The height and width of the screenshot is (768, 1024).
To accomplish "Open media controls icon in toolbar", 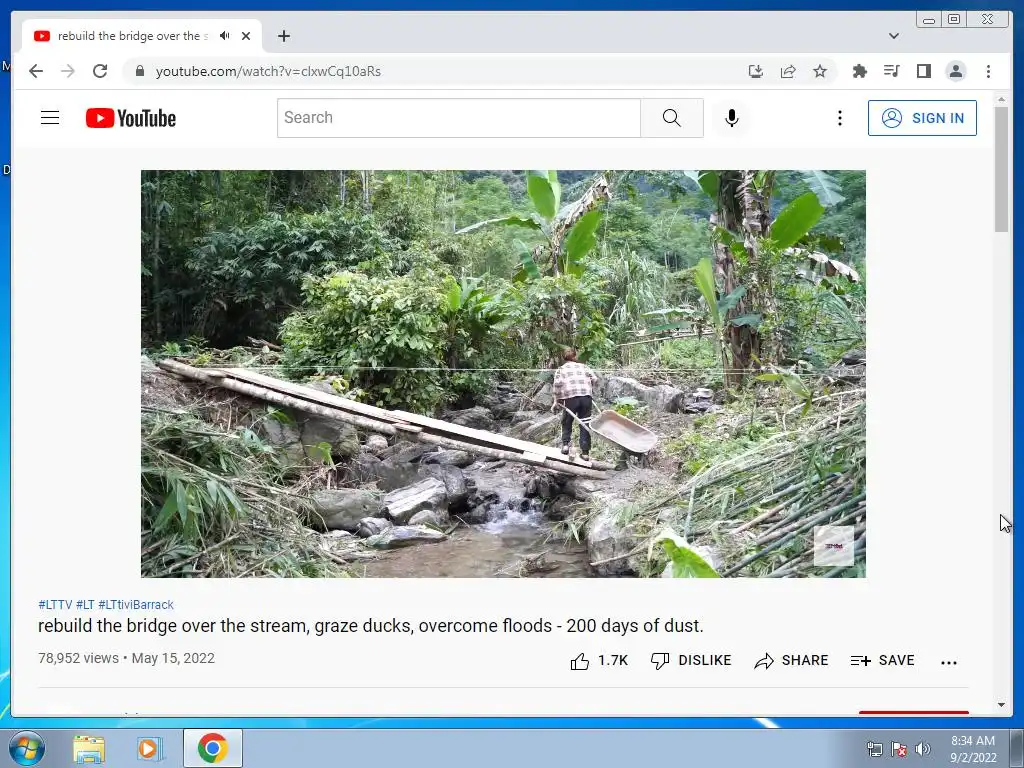I will [x=891, y=71].
